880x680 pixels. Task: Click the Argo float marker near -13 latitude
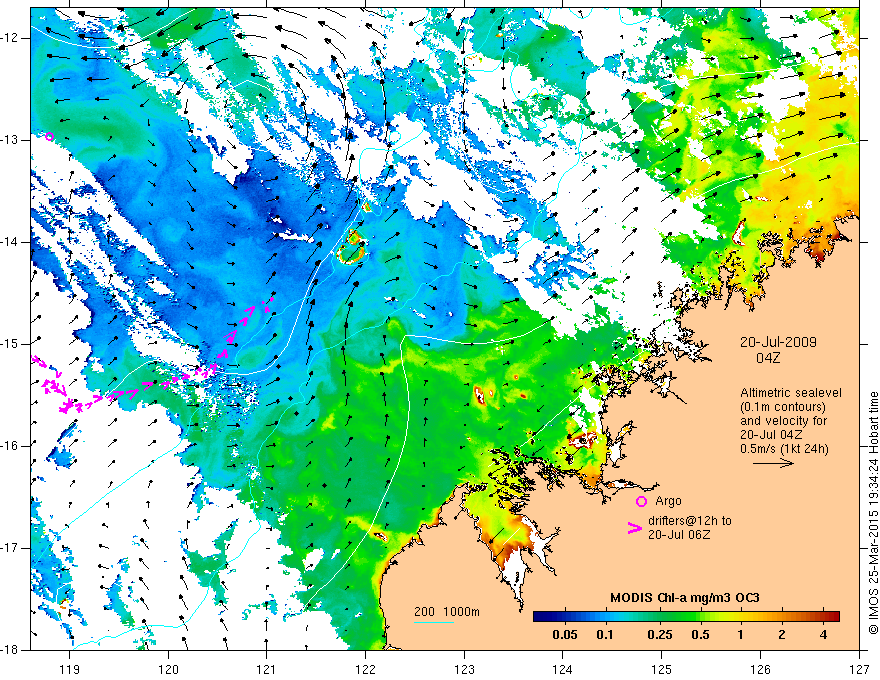[x=49, y=136]
